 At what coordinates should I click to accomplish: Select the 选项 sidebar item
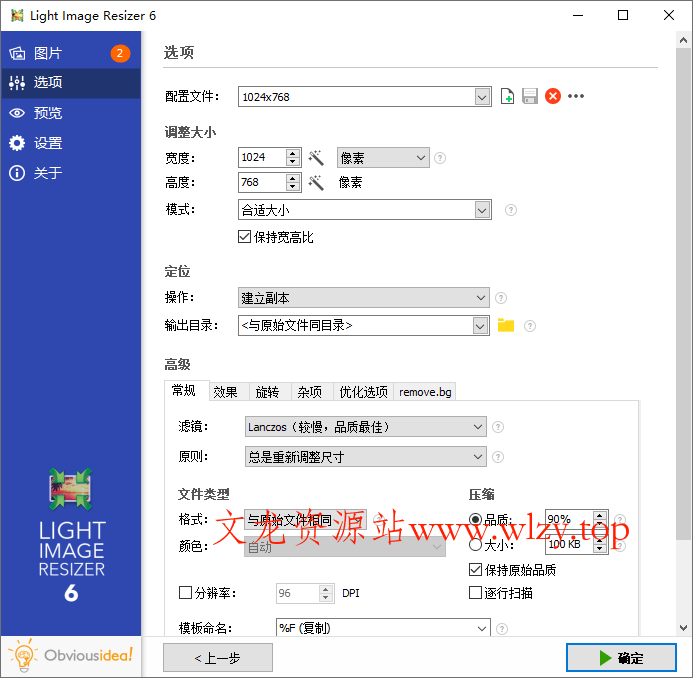(71, 83)
